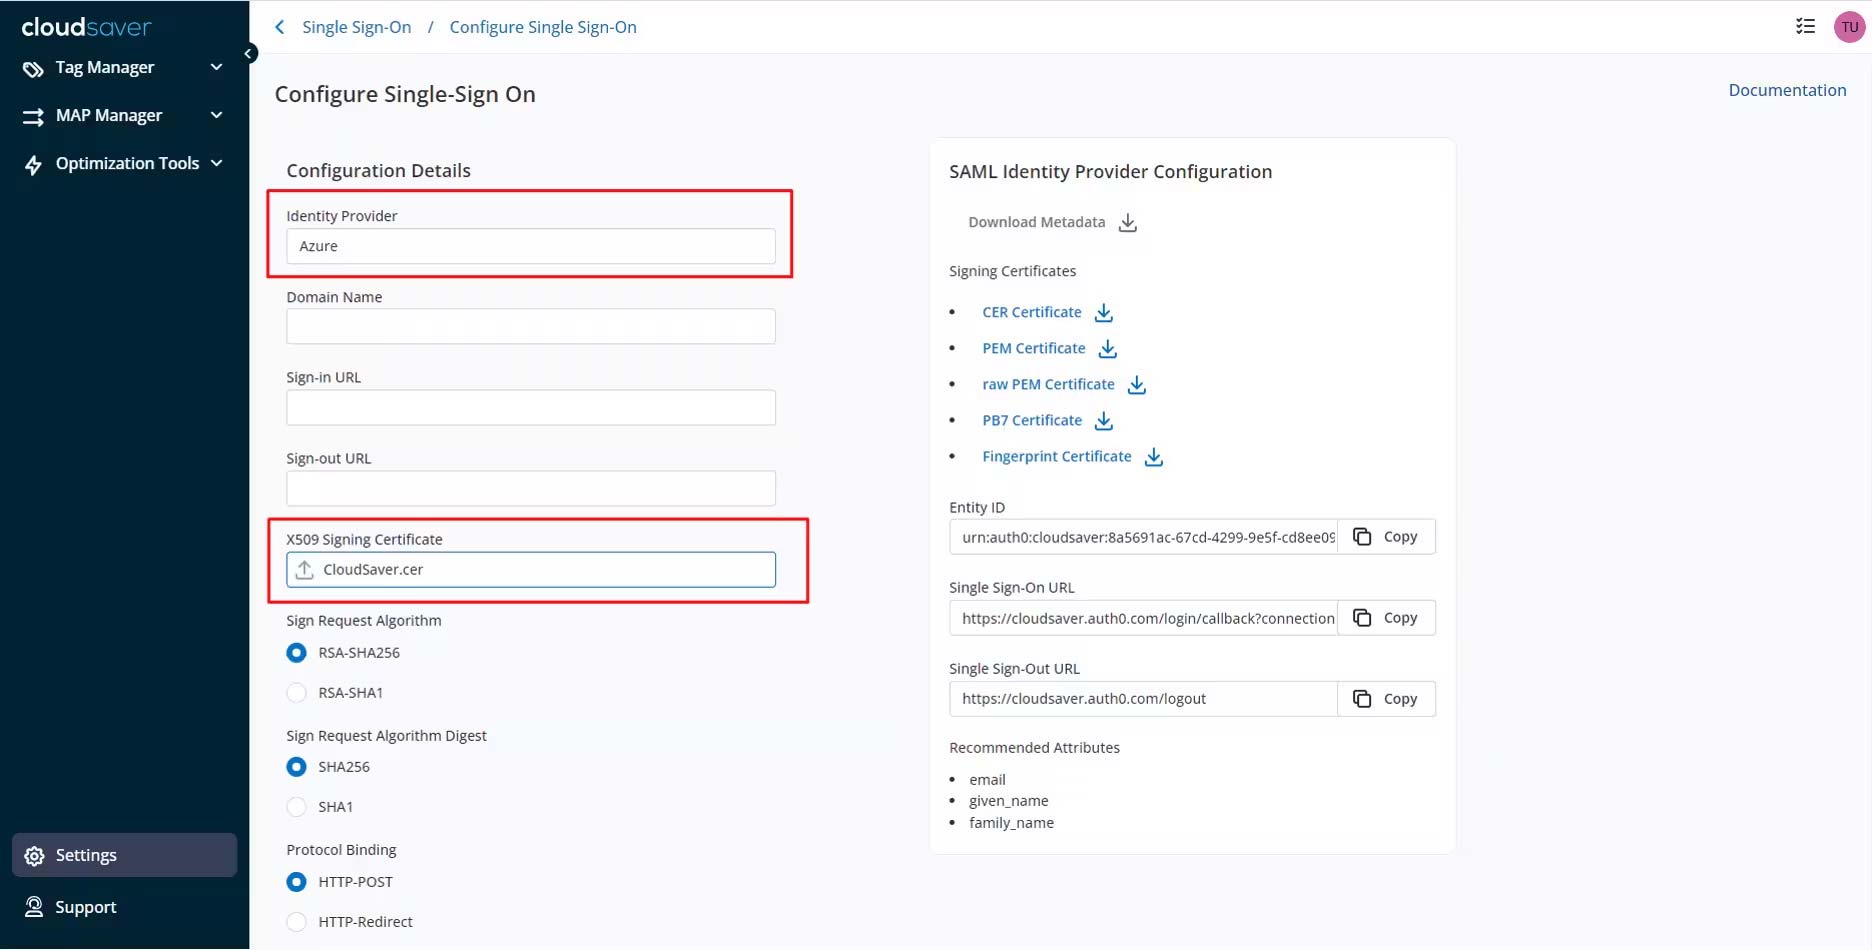Image resolution: width=1872 pixels, height=950 pixels.
Task: Download the PB7 Certificate using its icon
Action: point(1103,421)
